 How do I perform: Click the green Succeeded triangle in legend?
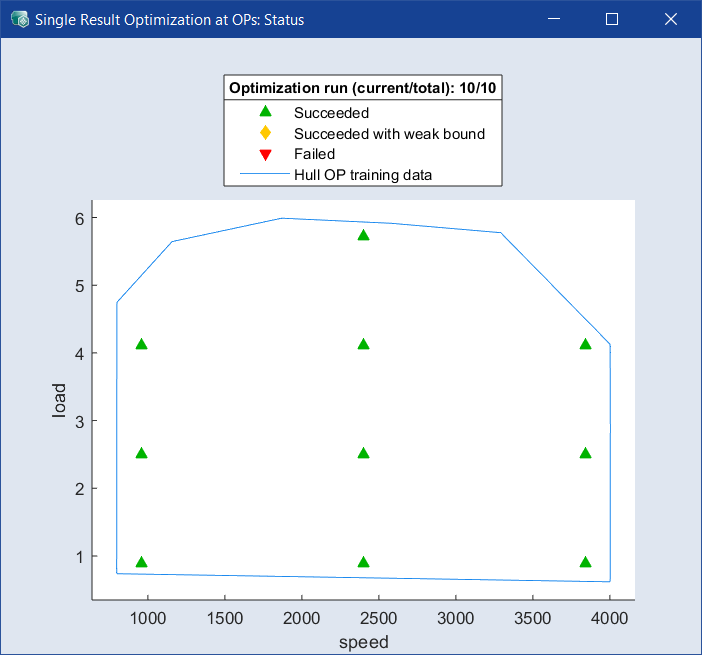point(265,113)
